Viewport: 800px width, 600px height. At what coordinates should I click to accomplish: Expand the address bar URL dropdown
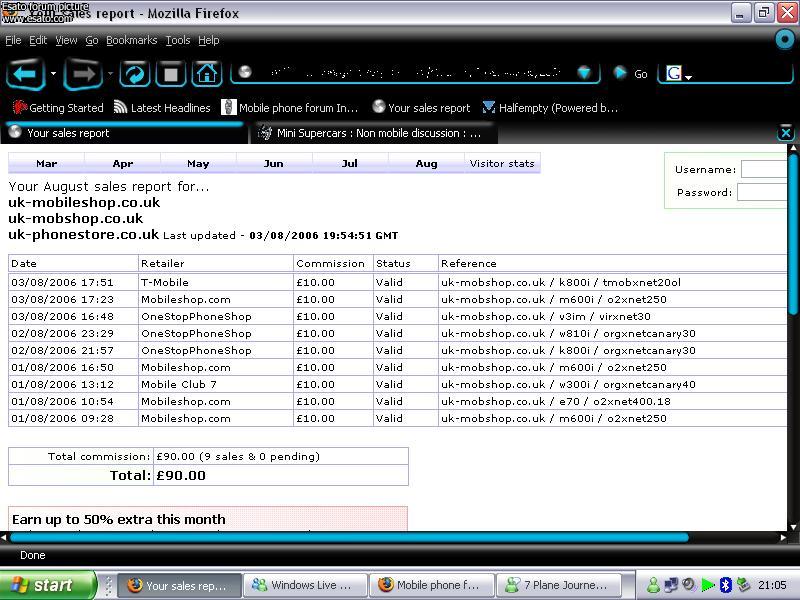coord(584,73)
